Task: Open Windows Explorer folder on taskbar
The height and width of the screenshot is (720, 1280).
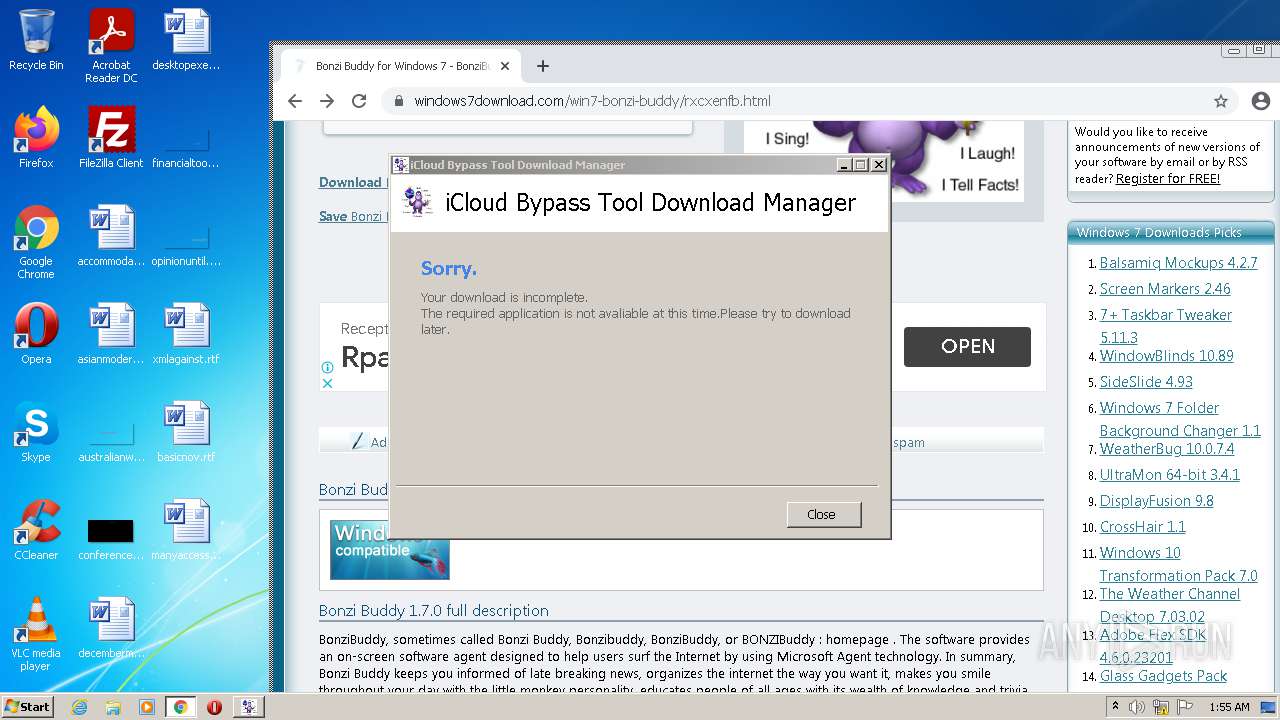Action: tap(113, 707)
